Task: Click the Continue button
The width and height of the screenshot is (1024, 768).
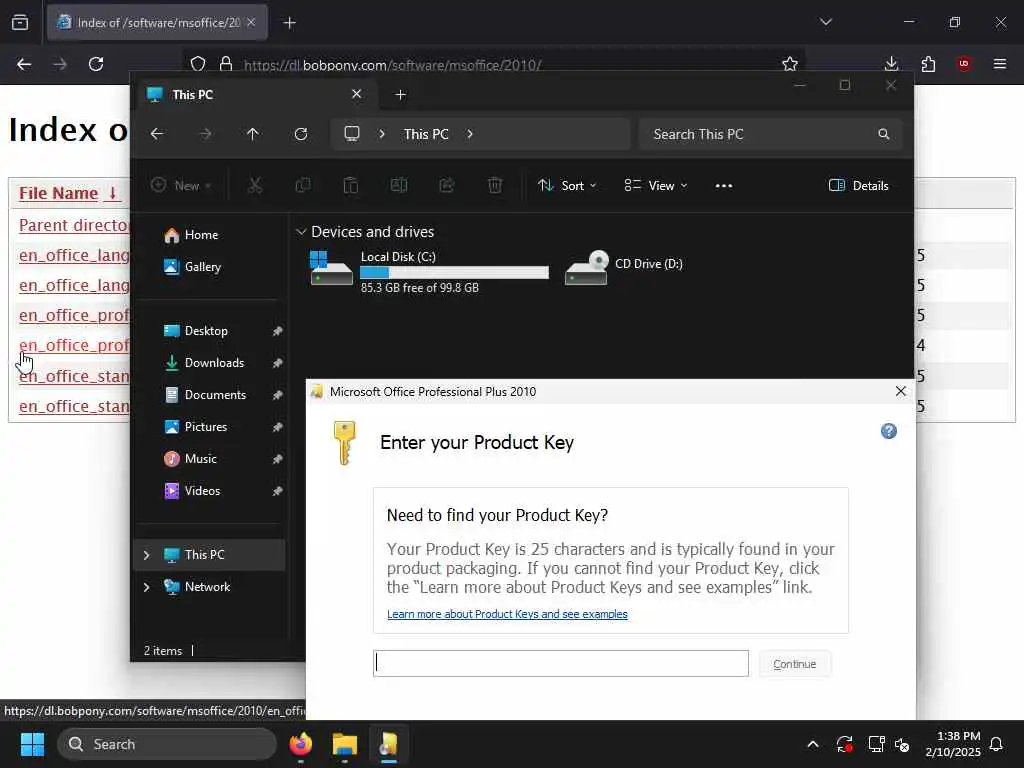Action: [795, 664]
